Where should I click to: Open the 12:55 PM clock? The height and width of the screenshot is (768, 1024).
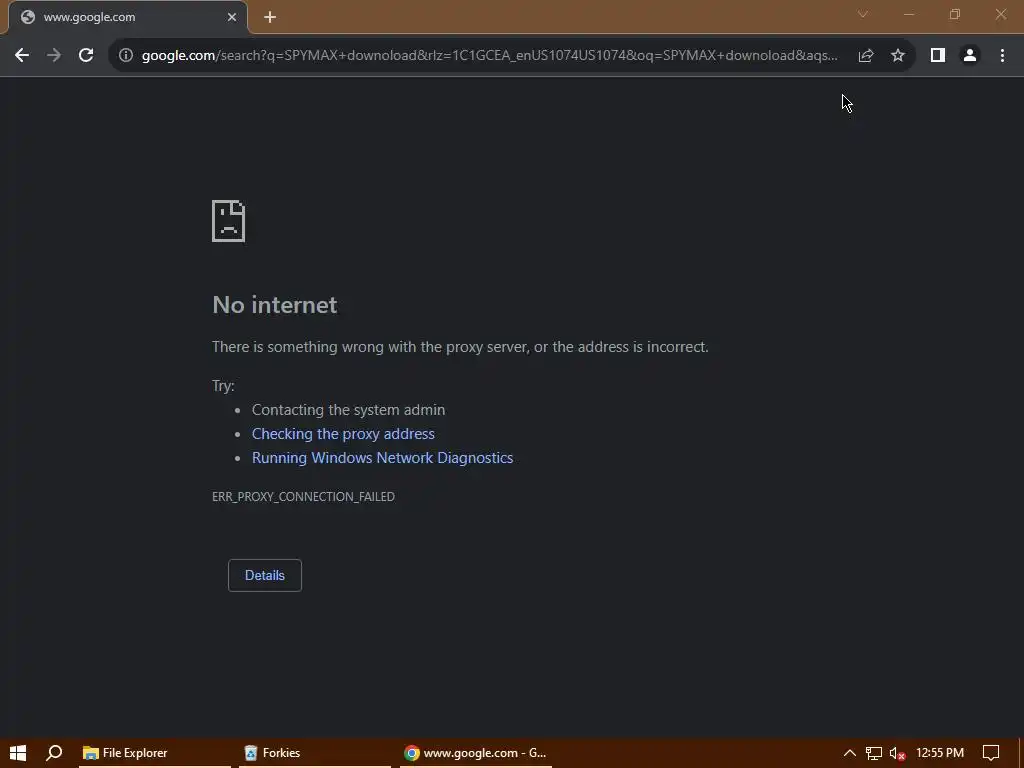(x=940, y=753)
